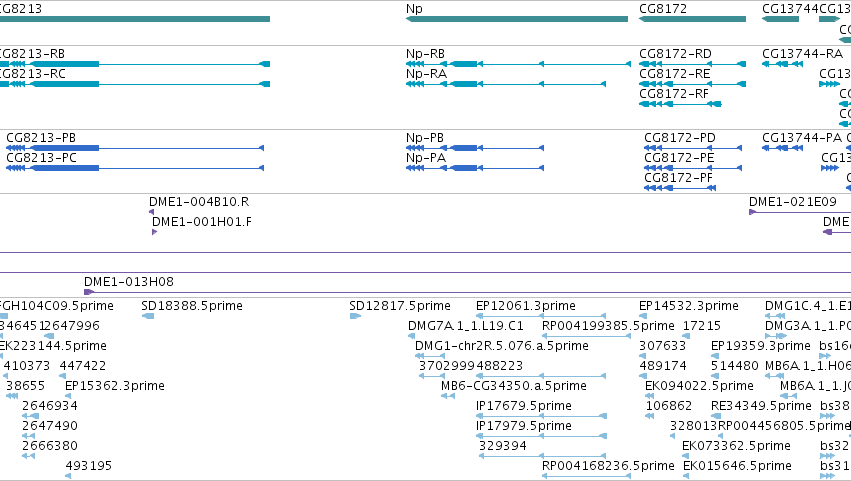Screen dimensions: 851x481
Task: Select protein Np-PA
Action: [475, 168]
